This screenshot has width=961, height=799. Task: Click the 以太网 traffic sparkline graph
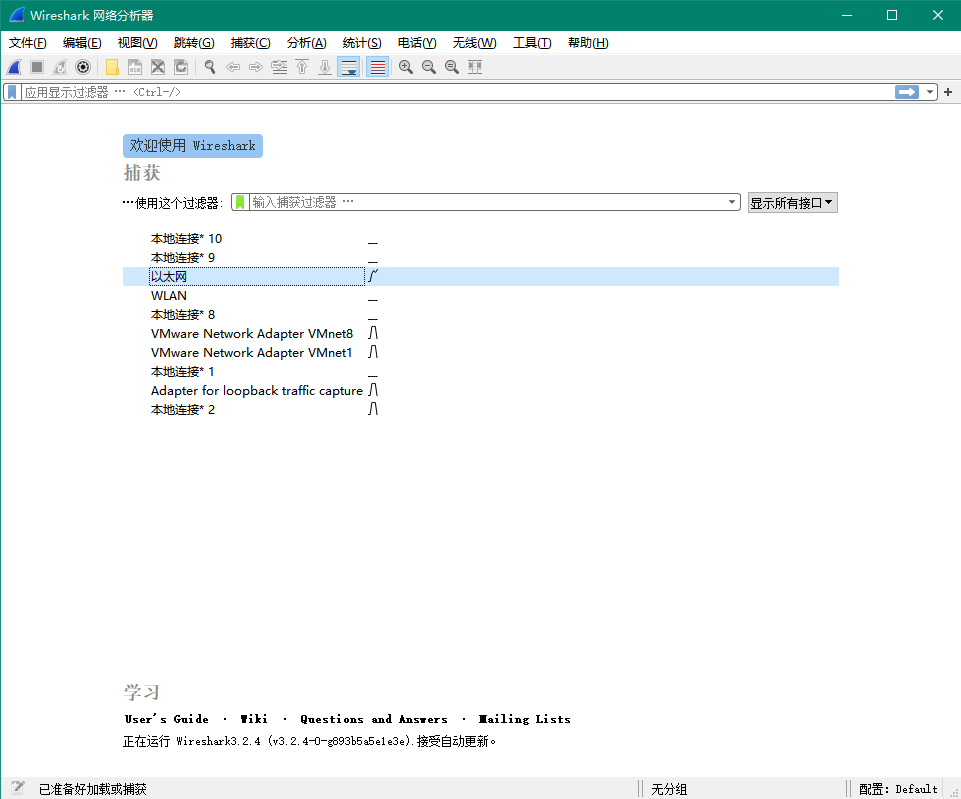tap(374, 276)
